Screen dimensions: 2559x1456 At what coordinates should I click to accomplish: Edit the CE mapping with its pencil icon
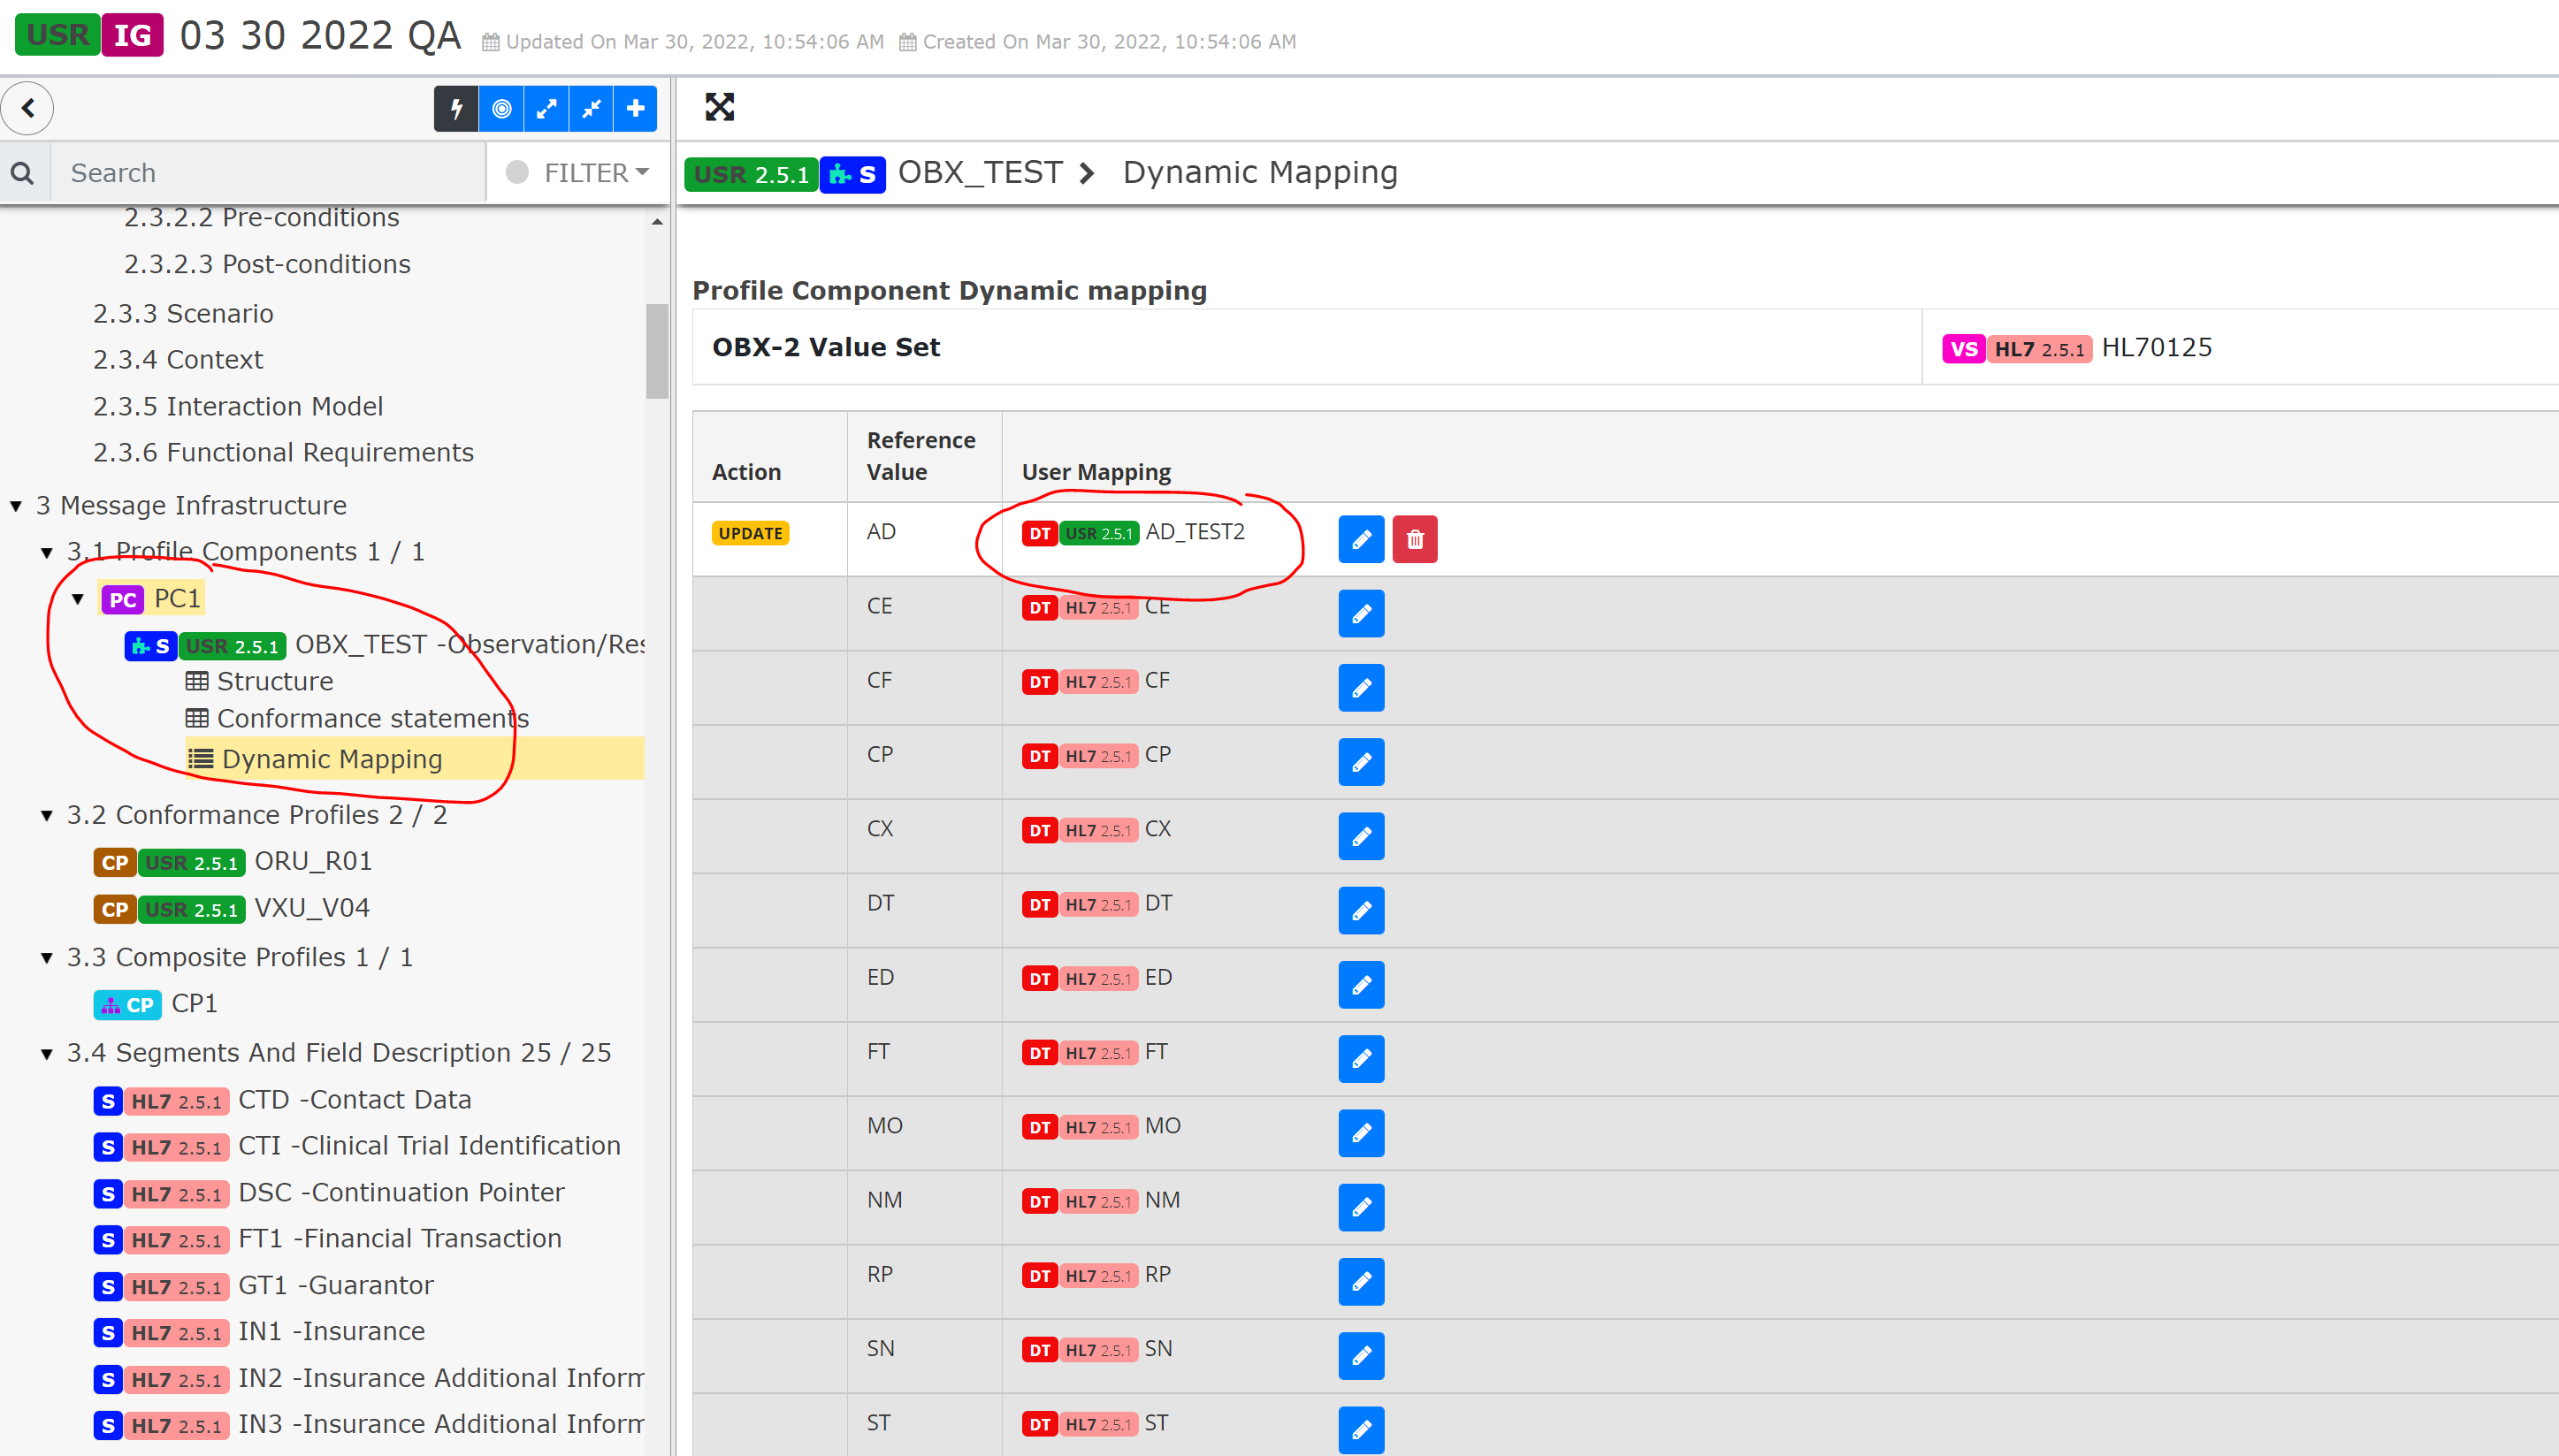[x=1360, y=613]
